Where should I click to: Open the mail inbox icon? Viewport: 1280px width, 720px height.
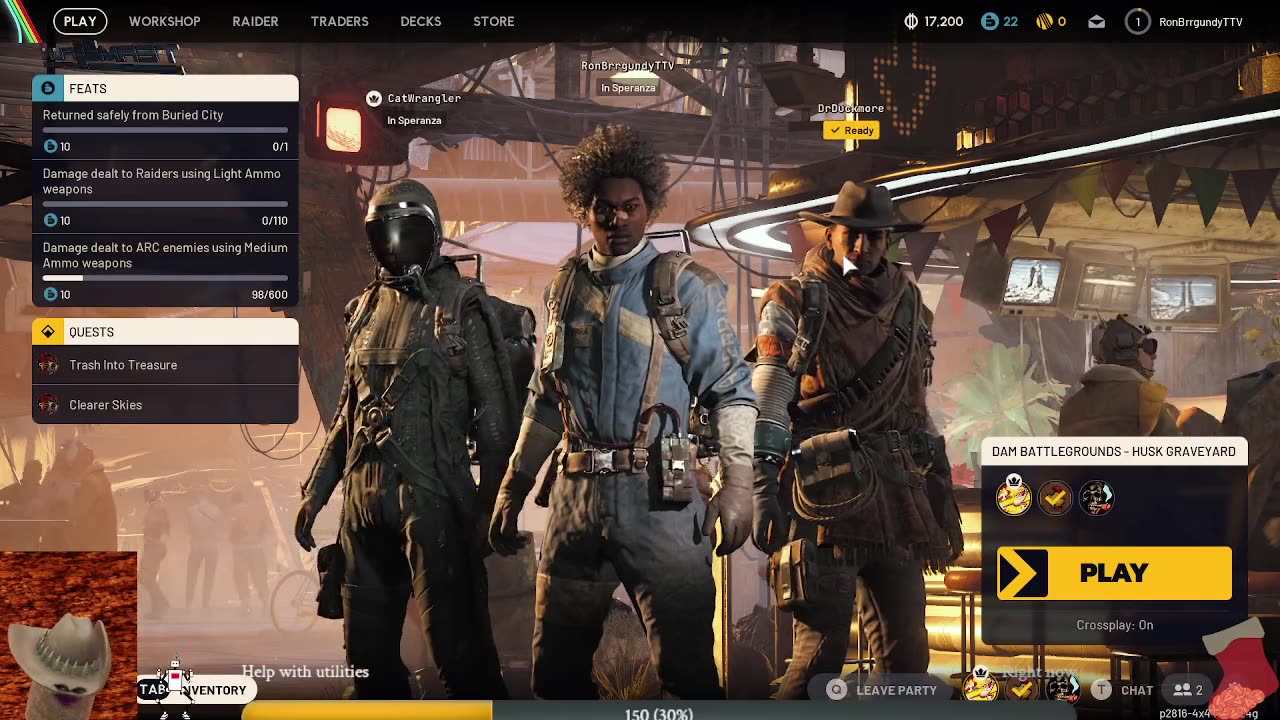pos(1096,21)
